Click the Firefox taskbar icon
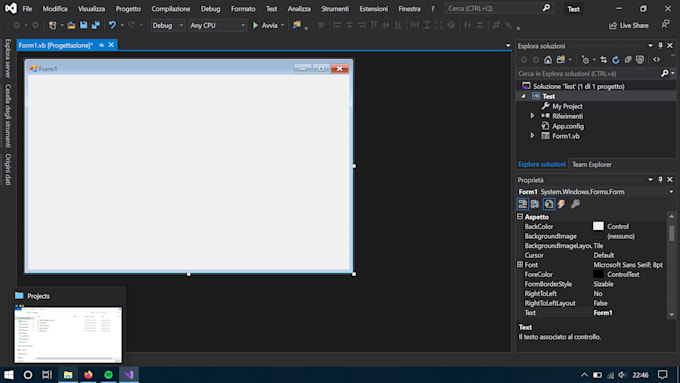Viewport: 680px width, 383px height. click(x=88, y=375)
